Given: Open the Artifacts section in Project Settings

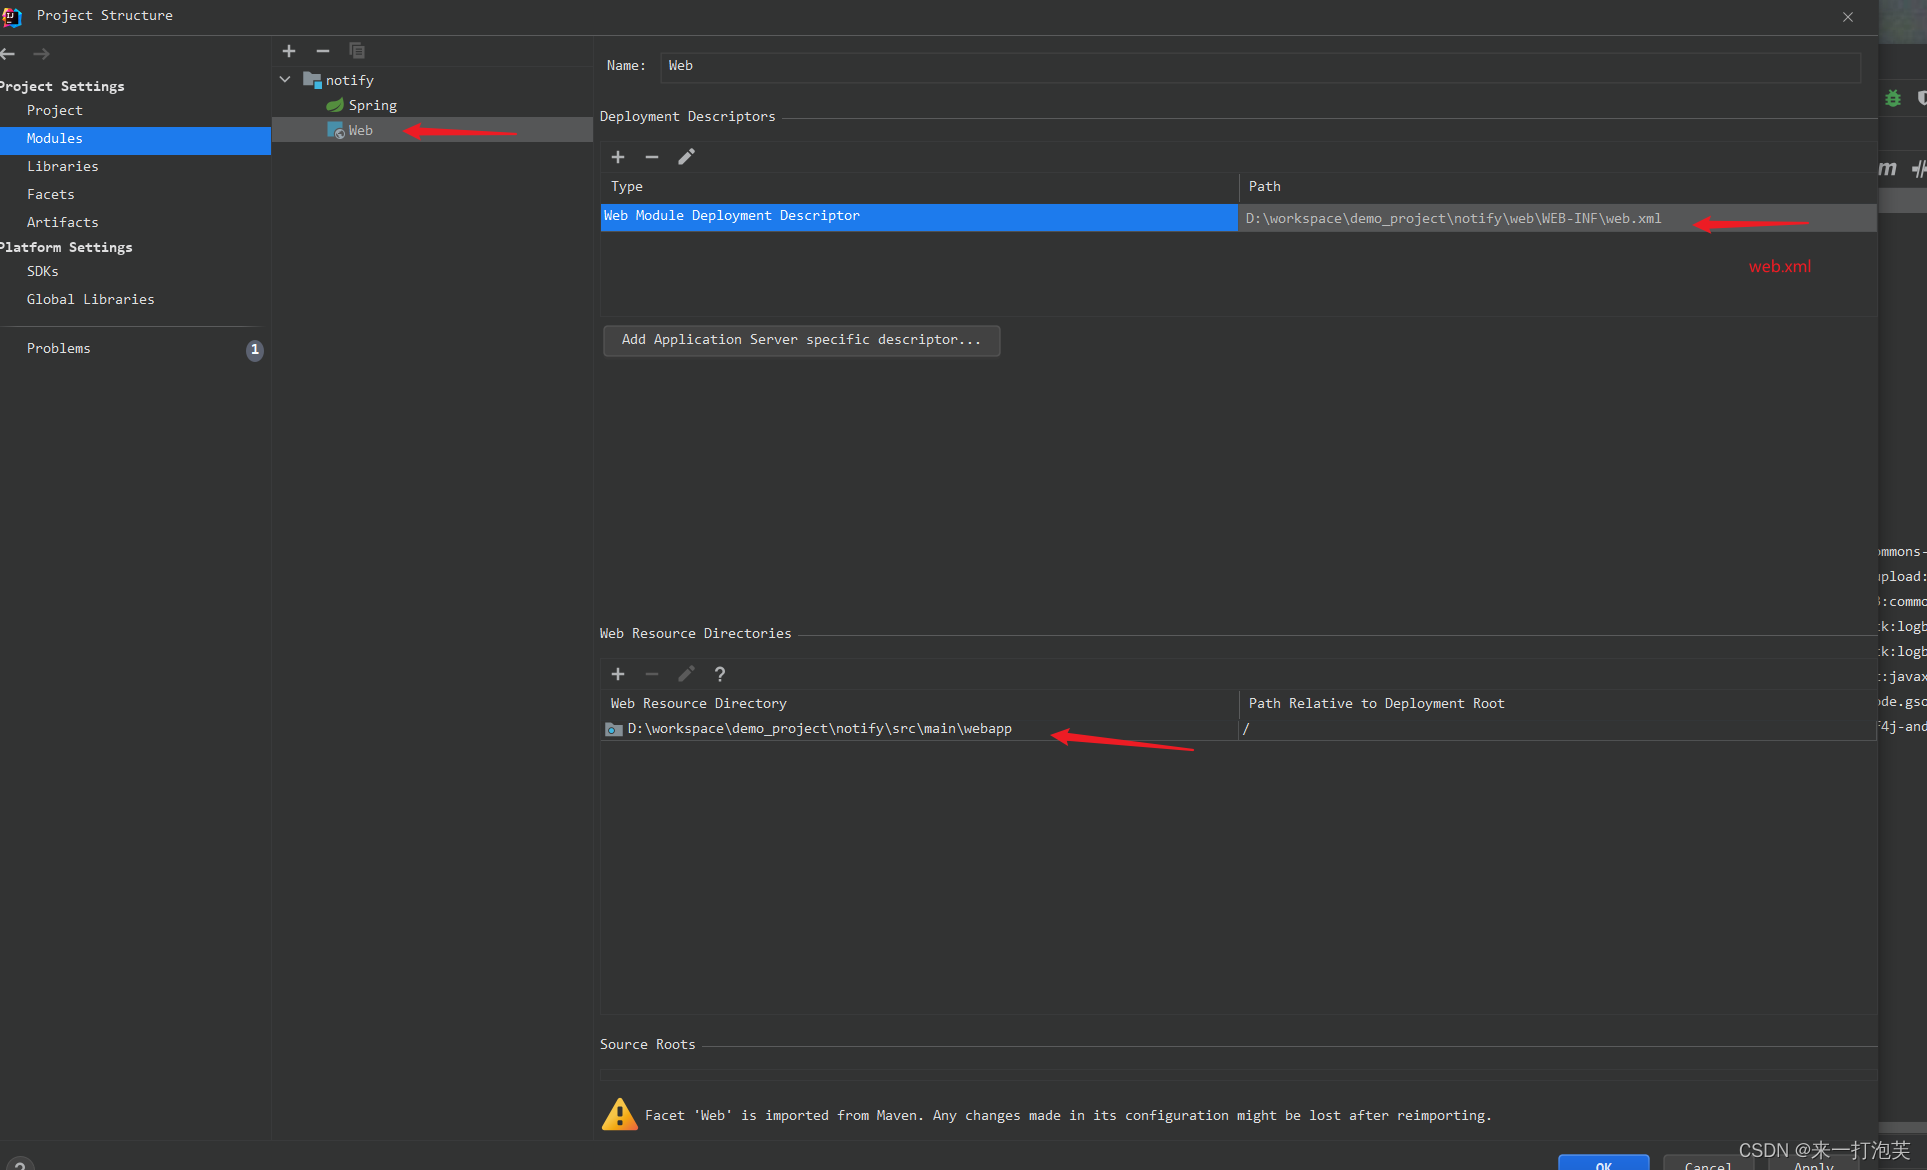Looking at the screenshot, I should click(61, 220).
